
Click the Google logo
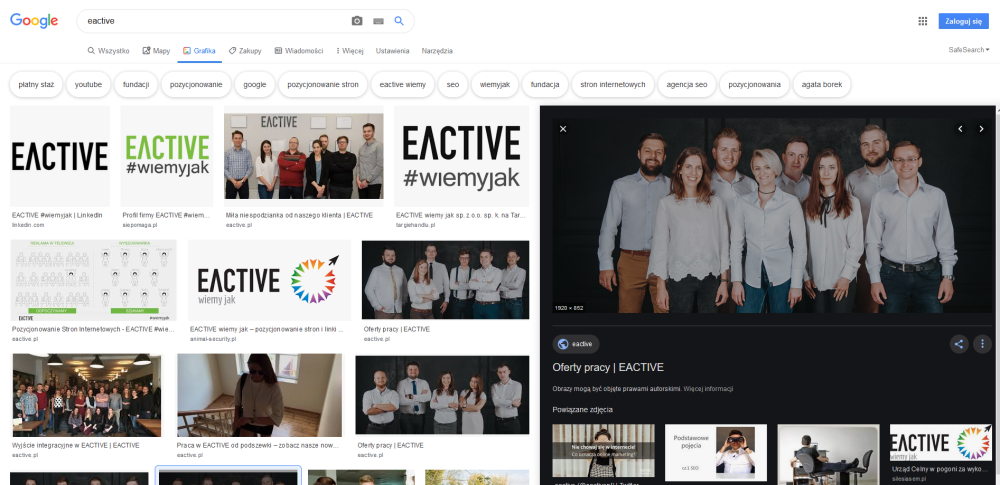[34, 20]
